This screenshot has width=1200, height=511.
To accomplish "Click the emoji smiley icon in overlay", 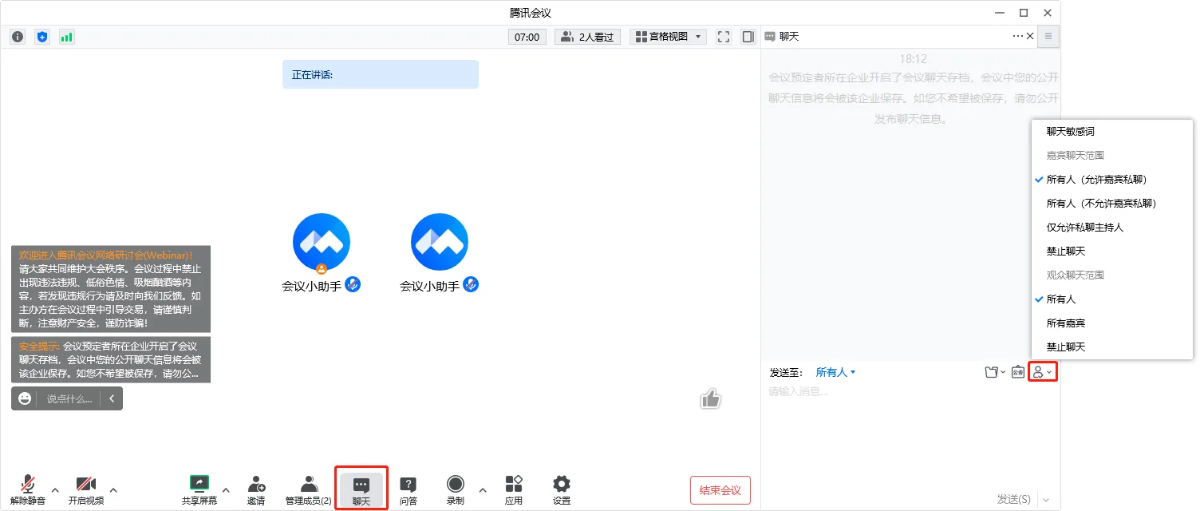I will point(24,398).
